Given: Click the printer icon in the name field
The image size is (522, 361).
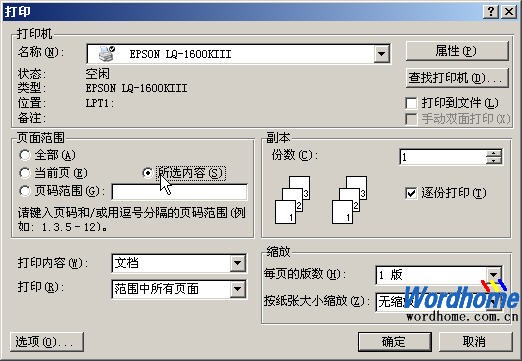Looking at the screenshot, I should tap(107, 53).
